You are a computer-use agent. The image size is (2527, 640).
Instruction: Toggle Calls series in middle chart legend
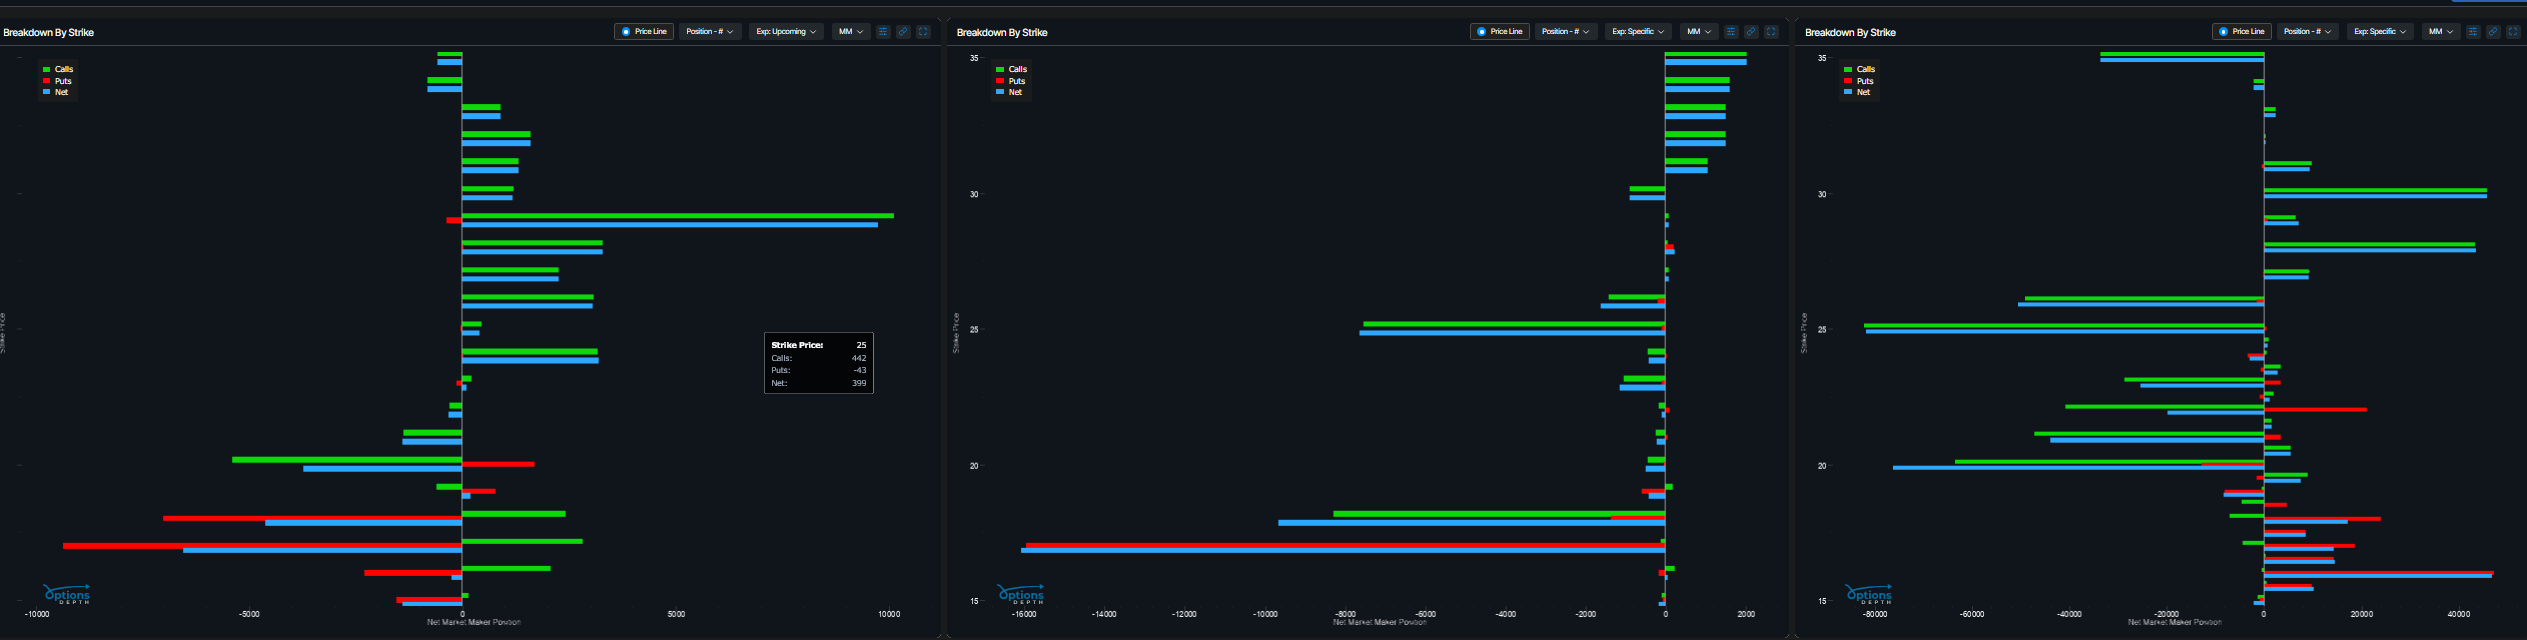click(1012, 69)
